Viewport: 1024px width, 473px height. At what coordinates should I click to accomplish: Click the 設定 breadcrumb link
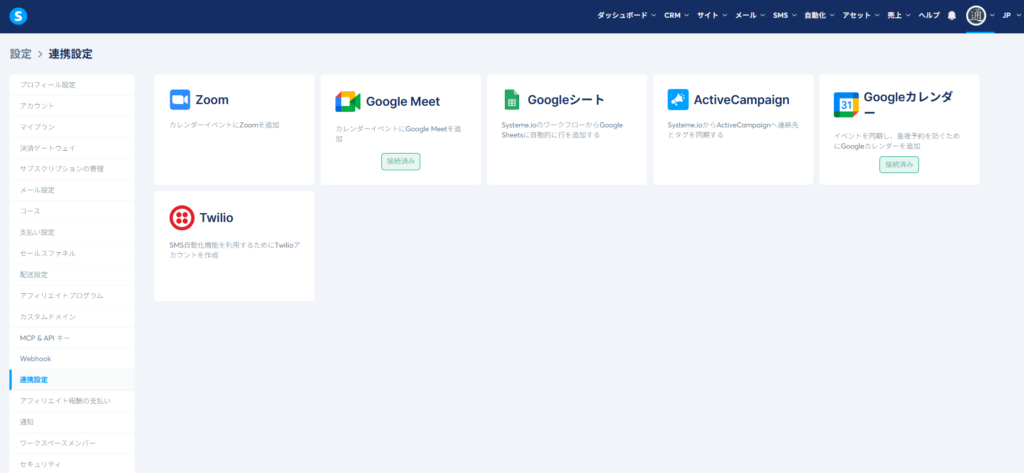pos(20,54)
